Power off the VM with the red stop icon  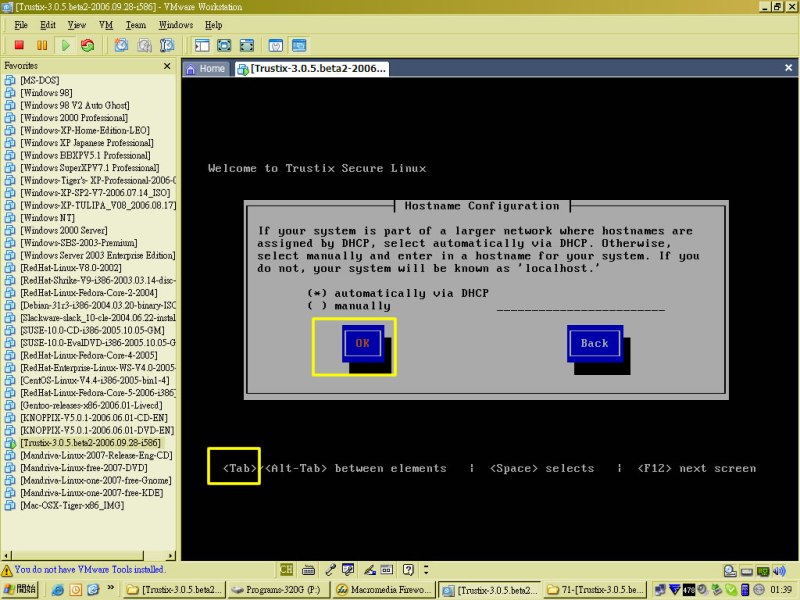[x=19, y=45]
